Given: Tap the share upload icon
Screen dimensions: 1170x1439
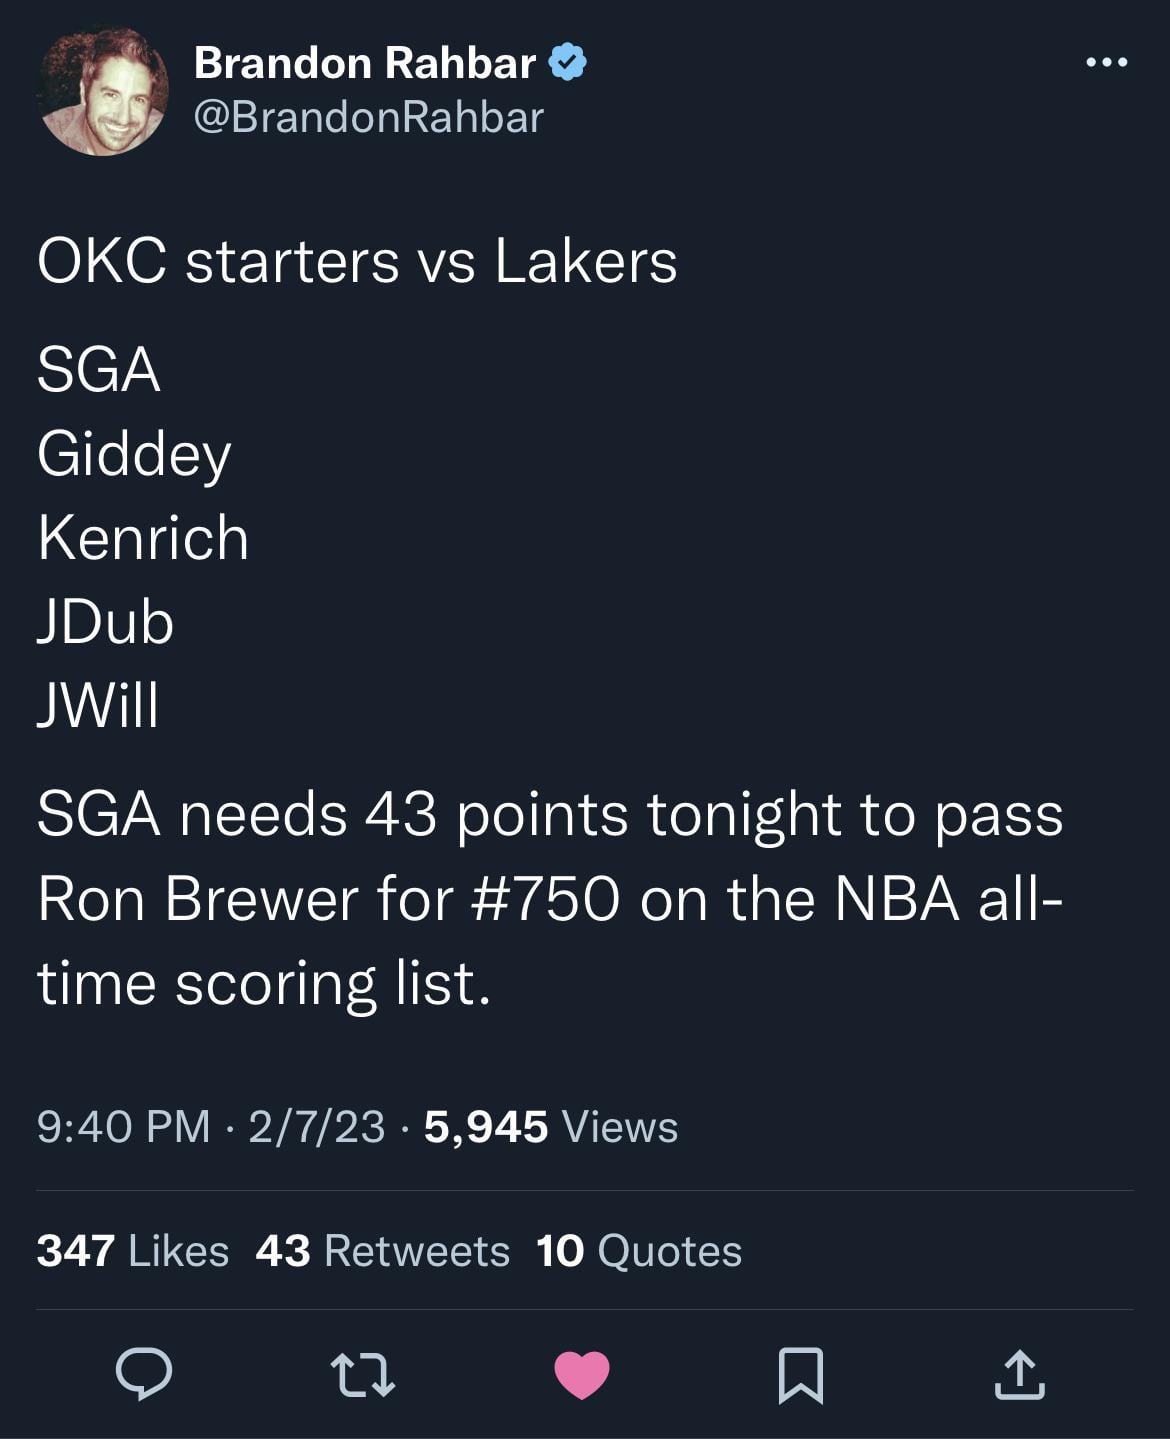Looking at the screenshot, I should 1019,1374.
